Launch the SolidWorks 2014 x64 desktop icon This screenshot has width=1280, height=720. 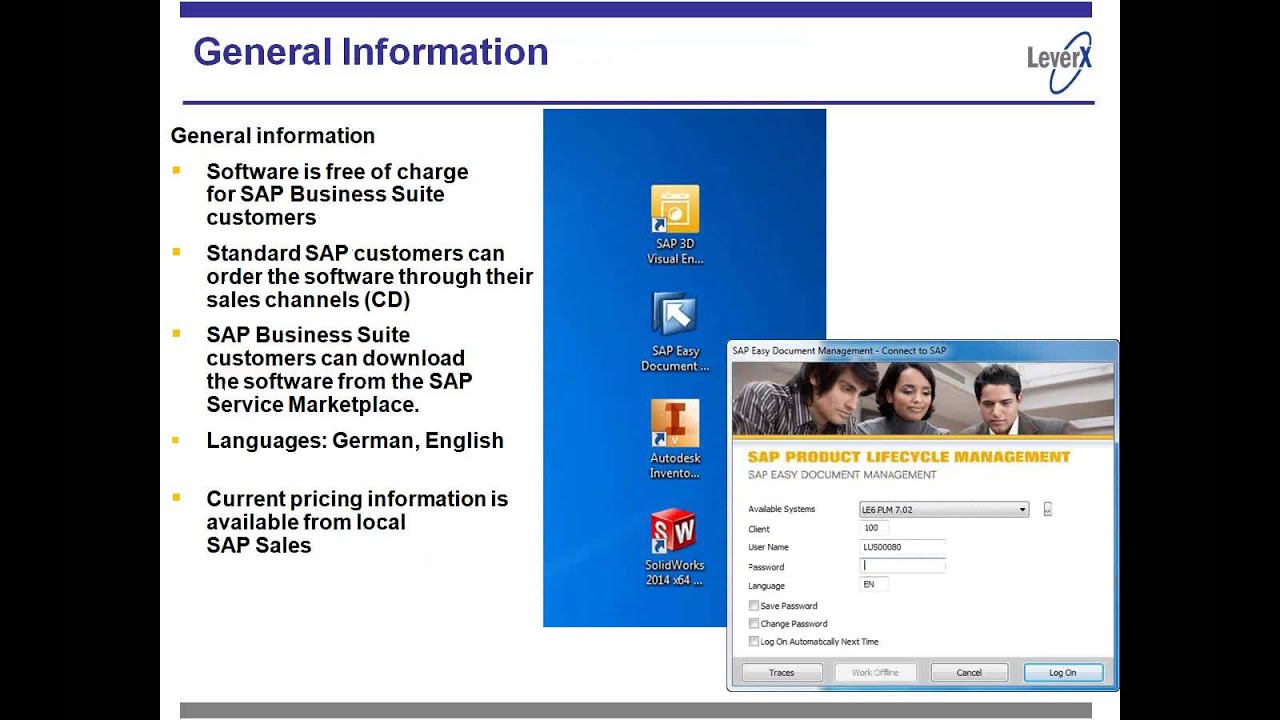point(674,547)
